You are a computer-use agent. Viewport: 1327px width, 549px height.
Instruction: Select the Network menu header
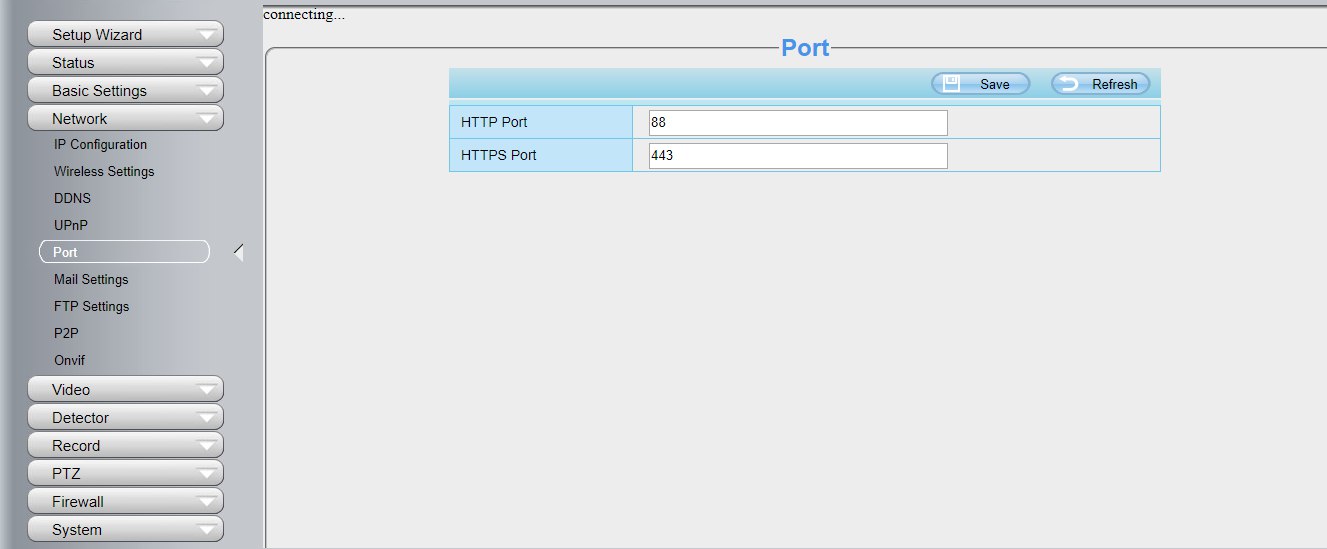tap(125, 119)
